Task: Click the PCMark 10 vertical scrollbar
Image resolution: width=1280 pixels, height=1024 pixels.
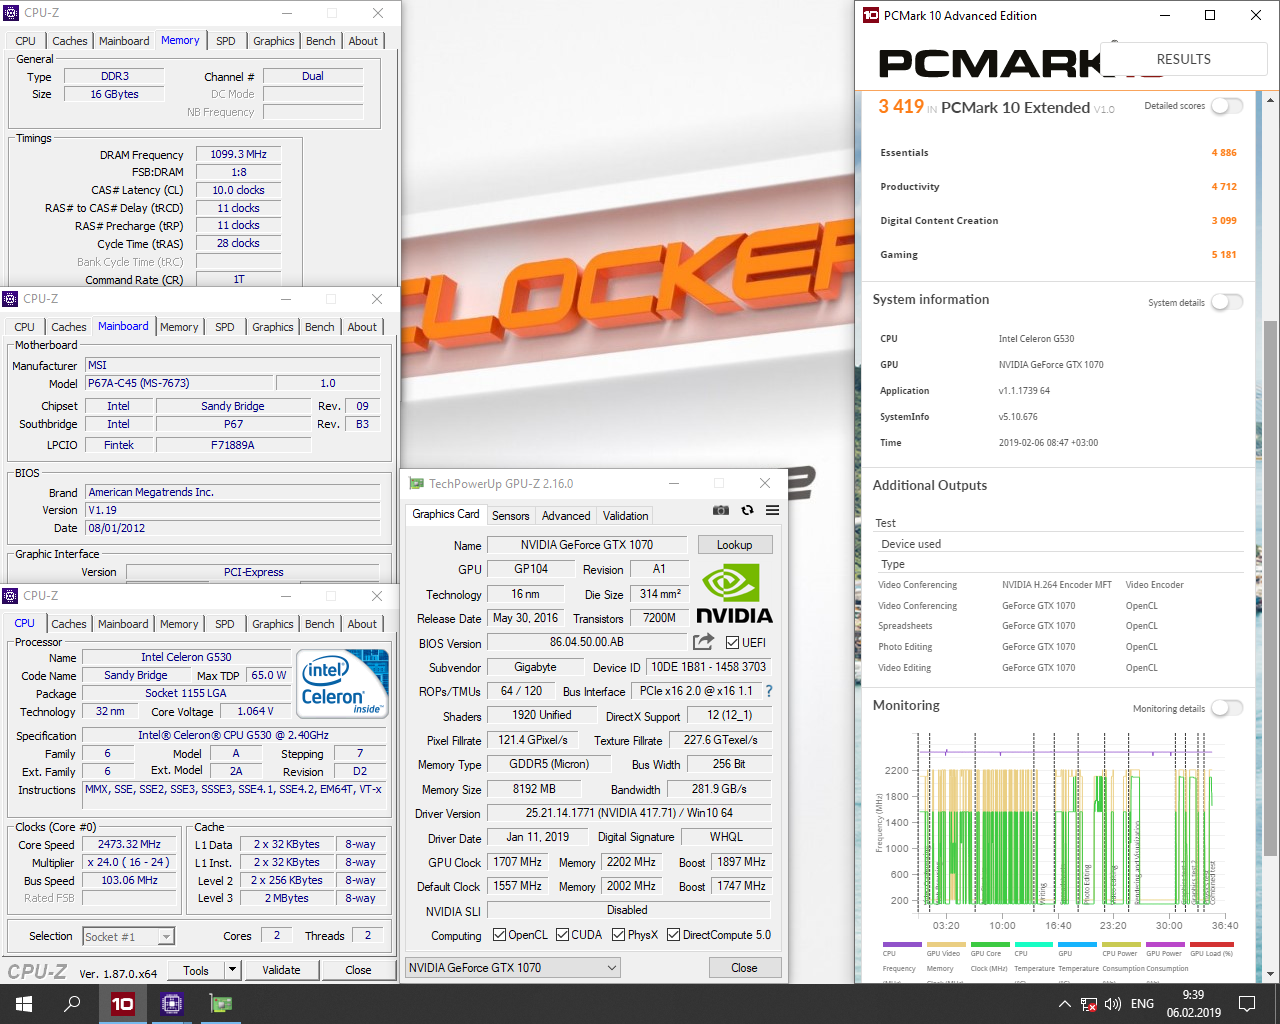Action: pyautogui.click(x=1271, y=588)
